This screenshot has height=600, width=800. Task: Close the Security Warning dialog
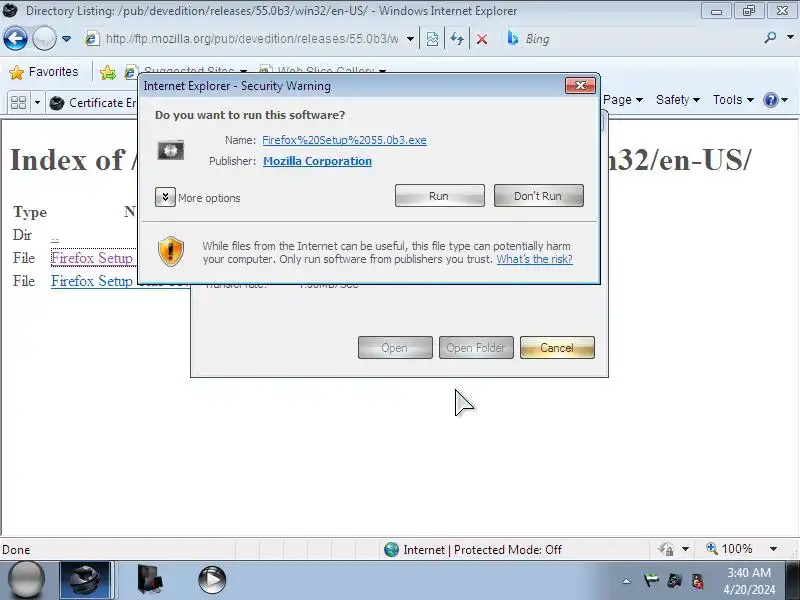[580, 86]
